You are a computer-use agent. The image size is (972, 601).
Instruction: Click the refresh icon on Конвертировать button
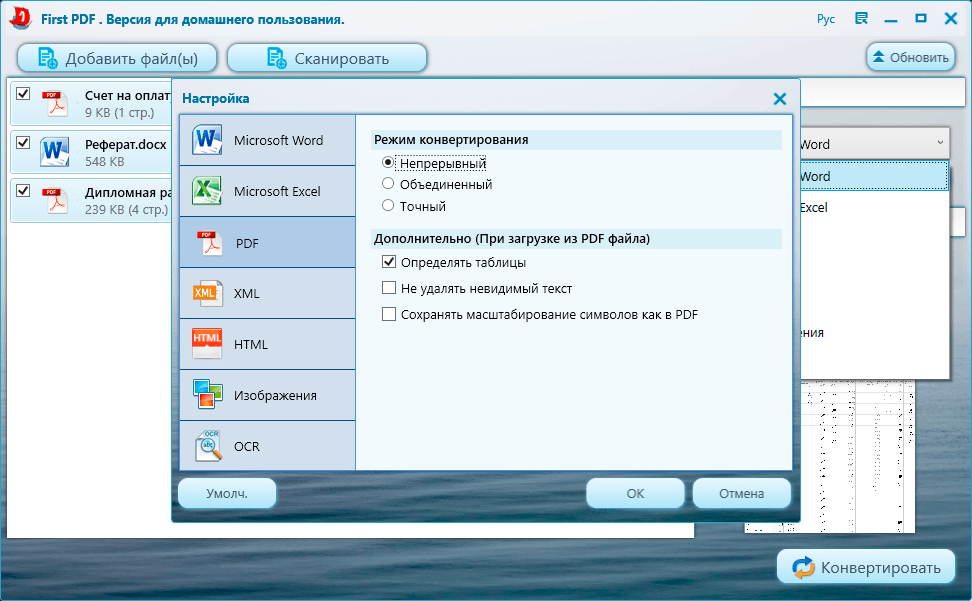coord(803,567)
